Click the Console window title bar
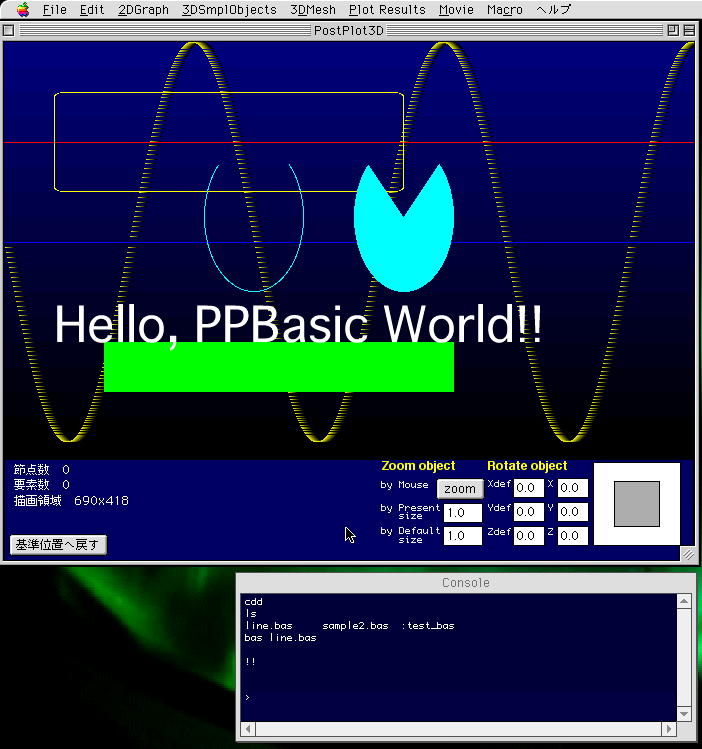Image resolution: width=702 pixels, height=749 pixels. pos(466,583)
